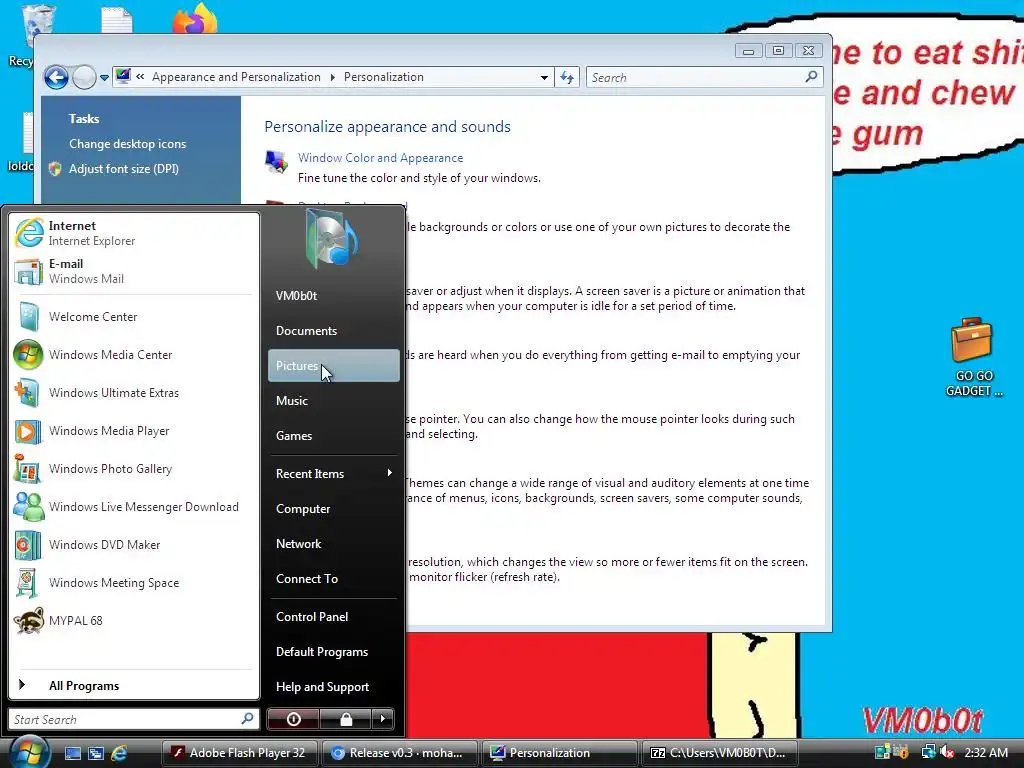Open Games from Start menu

click(x=333, y=436)
